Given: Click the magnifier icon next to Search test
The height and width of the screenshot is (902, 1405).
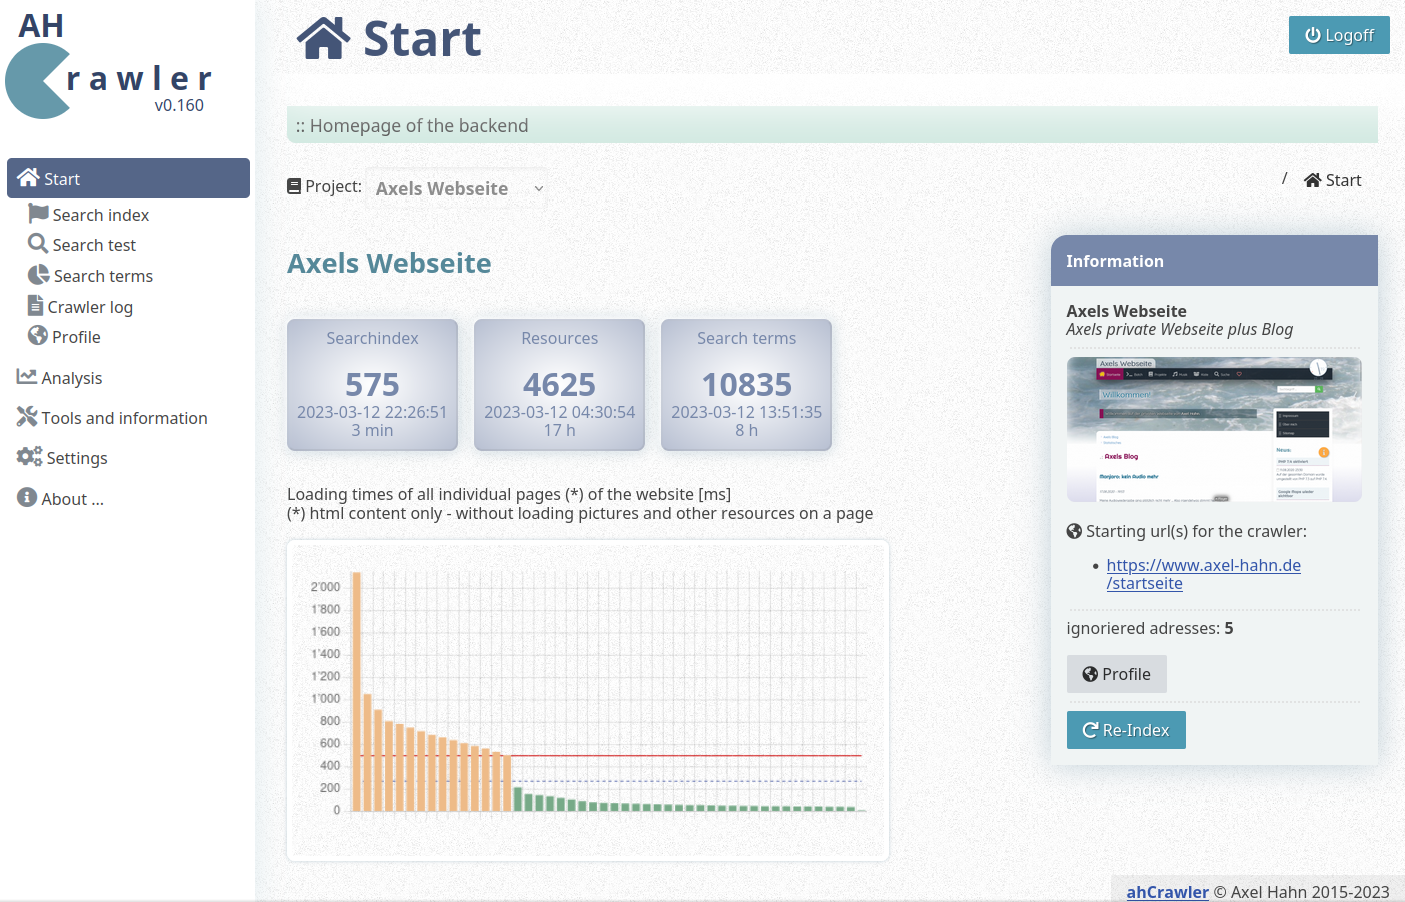Looking at the screenshot, I should [x=38, y=244].
